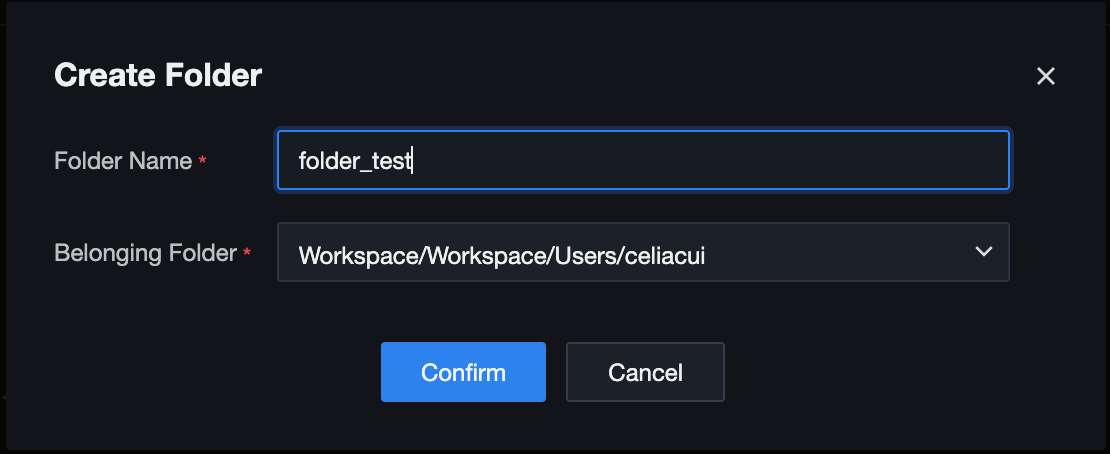Viewport: 1110px width, 454px height.
Task: Click the "Folder Name" field label
Action: (x=123, y=161)
